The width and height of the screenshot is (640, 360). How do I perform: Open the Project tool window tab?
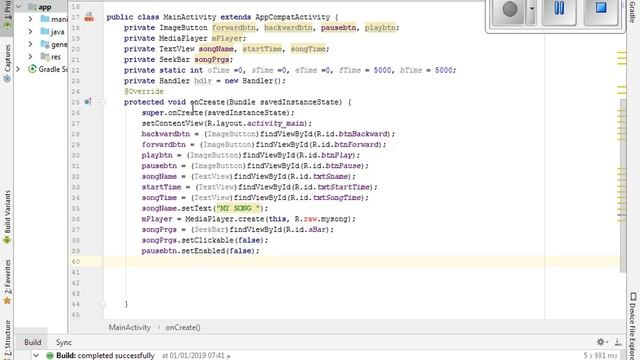click(x=7, y=14)
